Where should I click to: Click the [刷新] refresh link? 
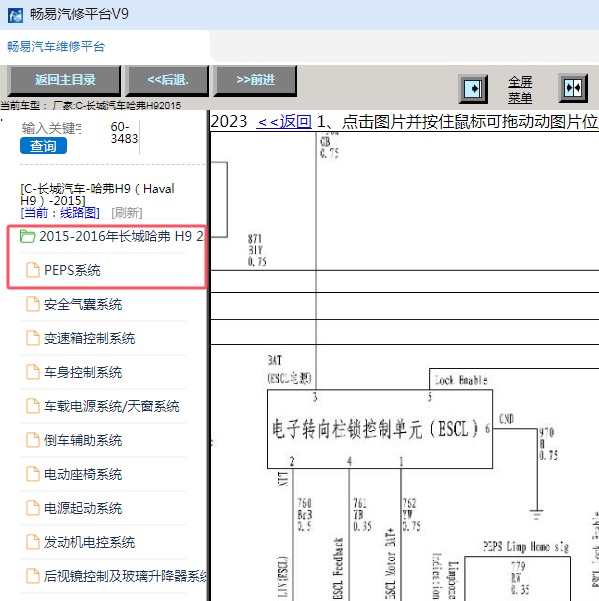coord(127,213)
